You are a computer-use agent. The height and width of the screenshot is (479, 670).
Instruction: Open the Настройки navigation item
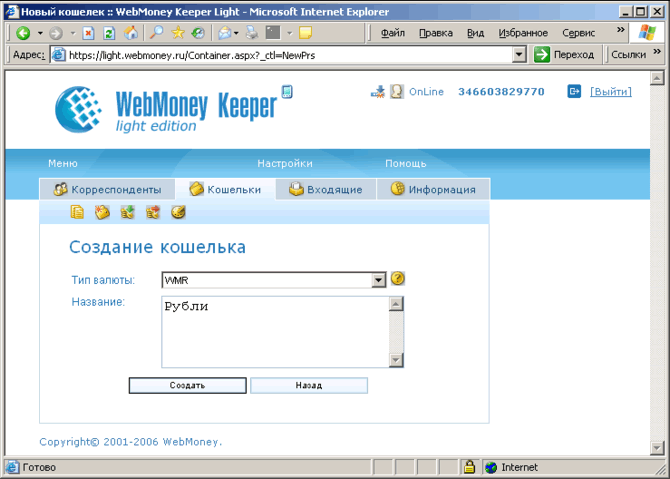(x=285, y=163)
